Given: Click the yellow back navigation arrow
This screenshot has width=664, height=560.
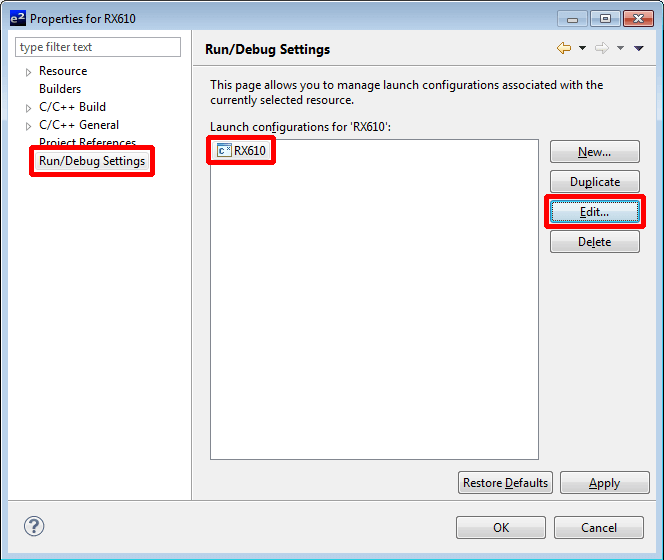Looking at the screenshot, I should click(x=564, y=48).
